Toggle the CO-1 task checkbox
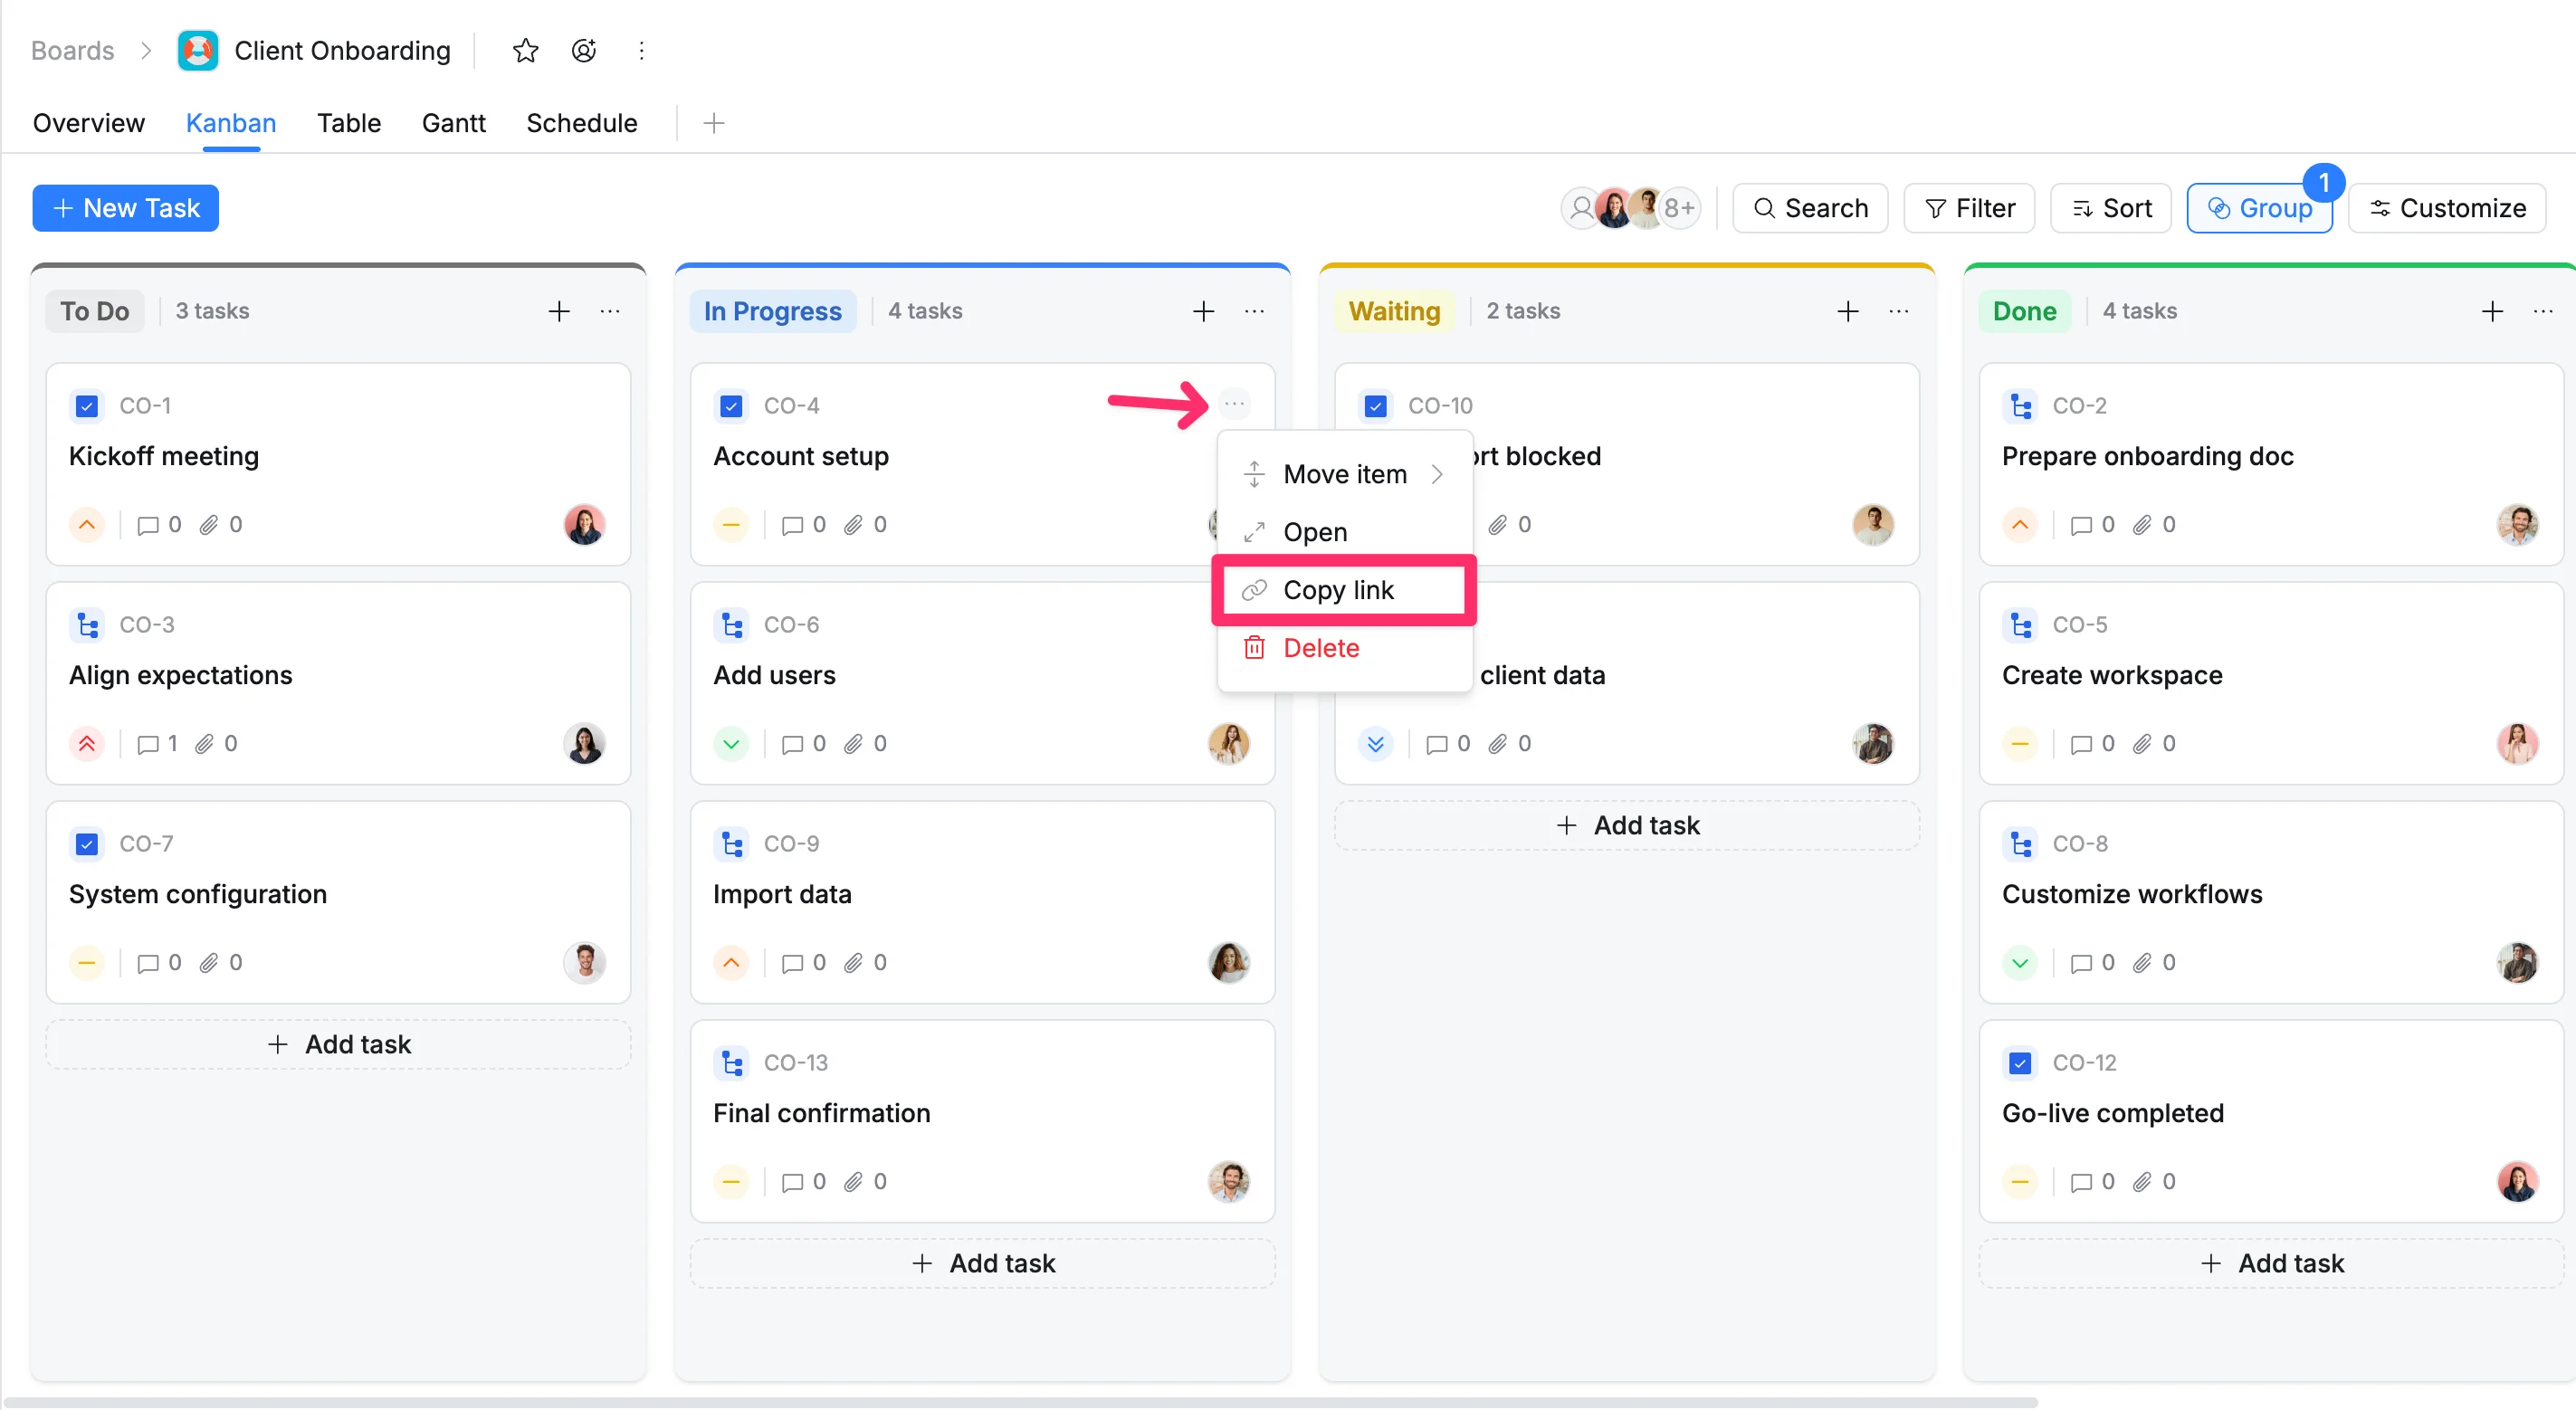 (x=87, y=405)
